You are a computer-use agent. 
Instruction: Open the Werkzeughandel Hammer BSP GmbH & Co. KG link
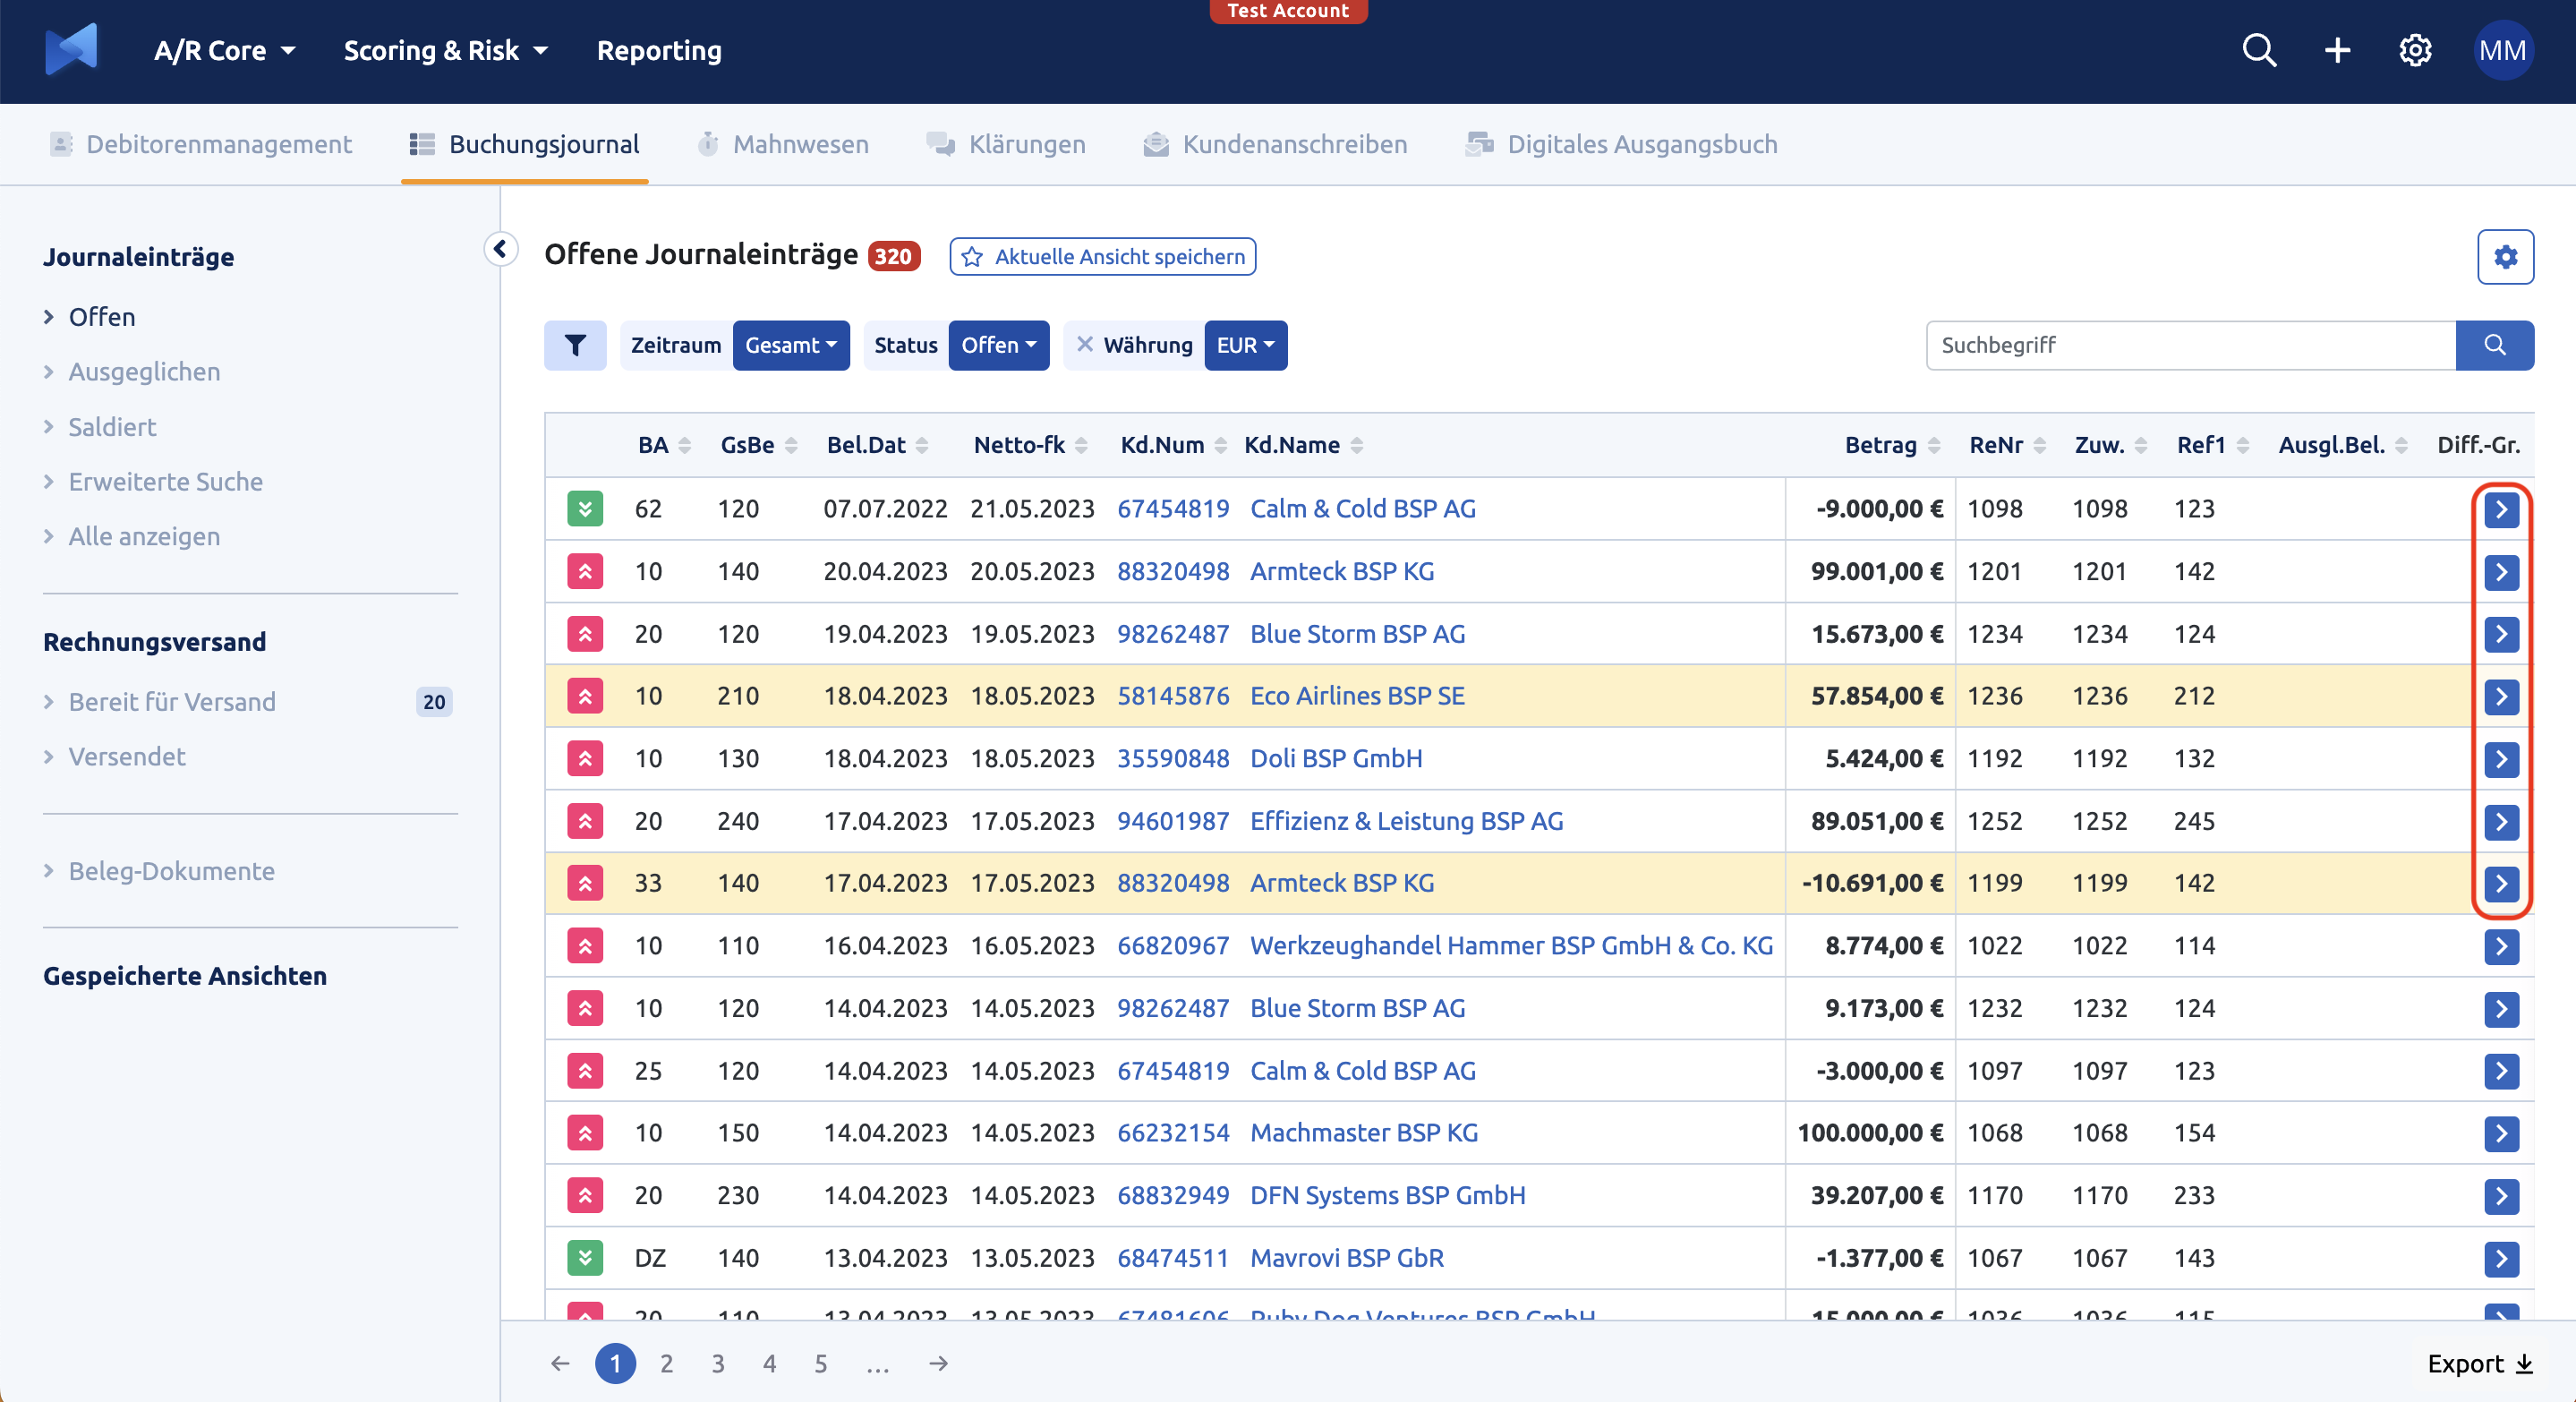(1511, 946)
